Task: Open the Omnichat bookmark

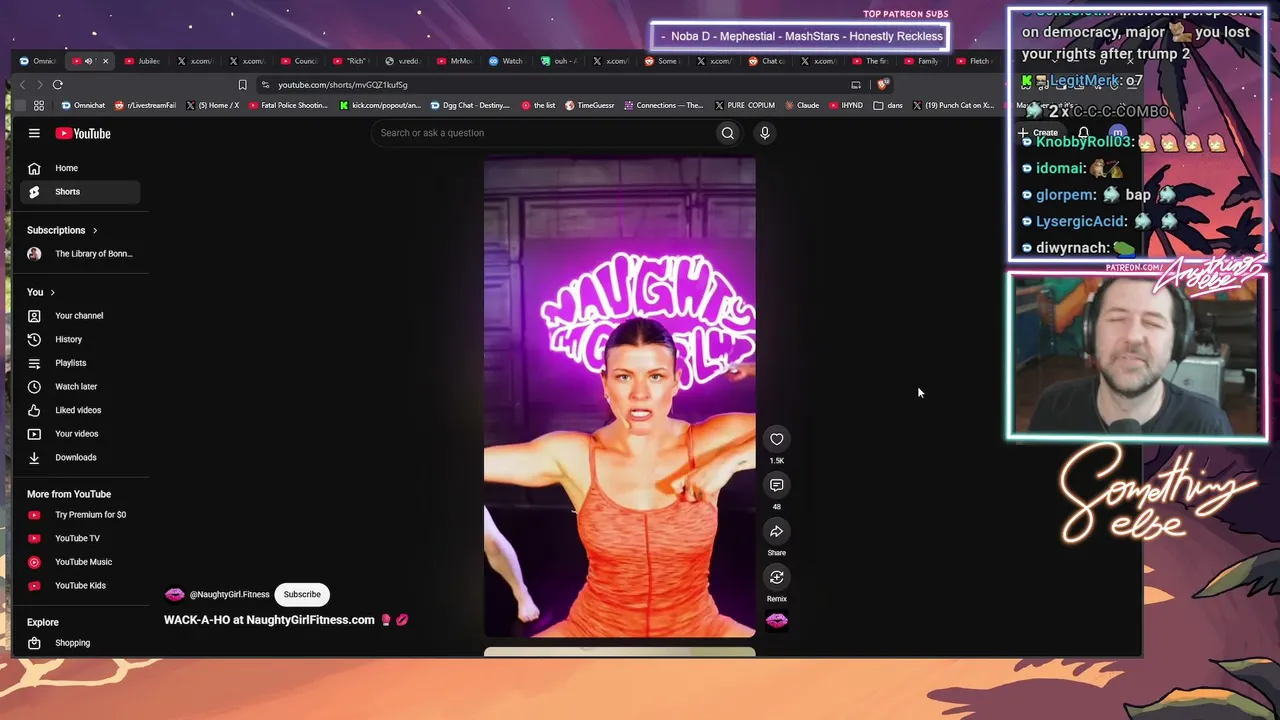Action: [x=83, y=105]
